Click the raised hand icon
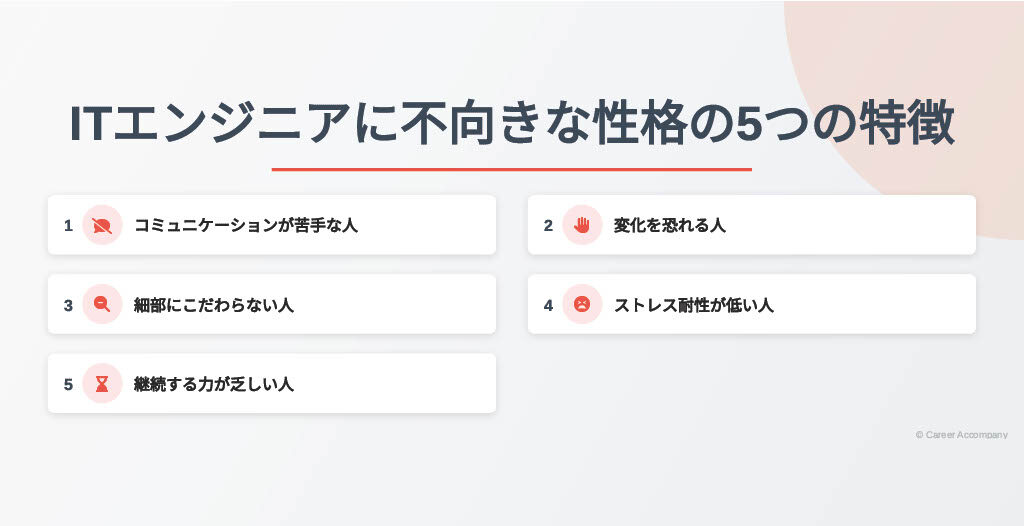Viewport: 1024px width, 526px height. click(582, 225)
